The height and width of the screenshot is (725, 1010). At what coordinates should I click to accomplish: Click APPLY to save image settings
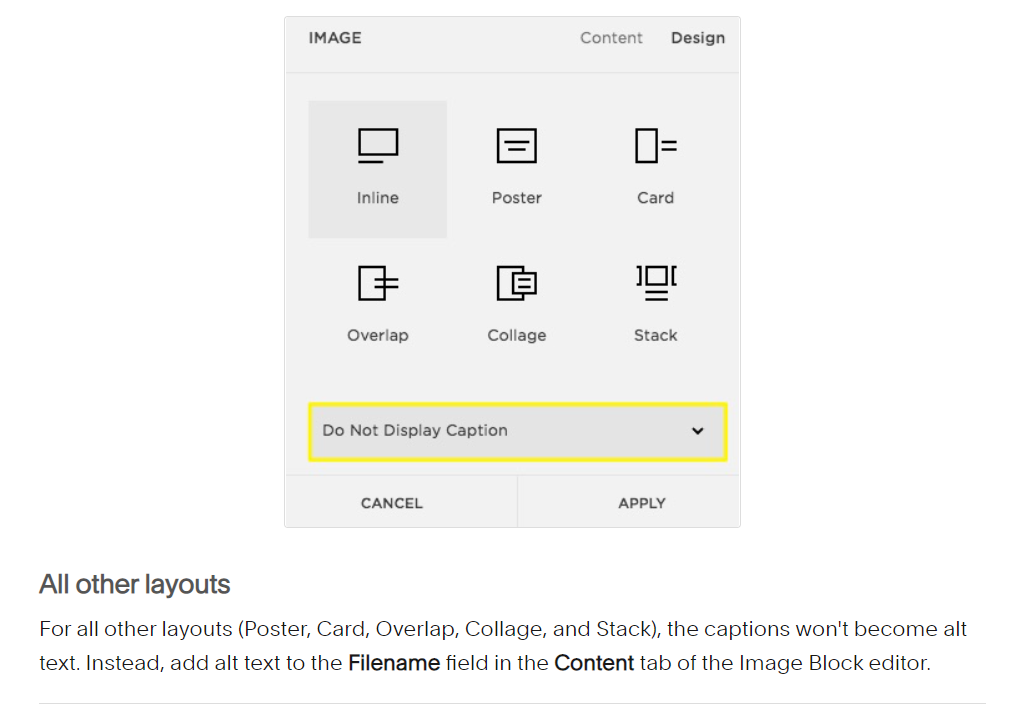coord(641,503)
